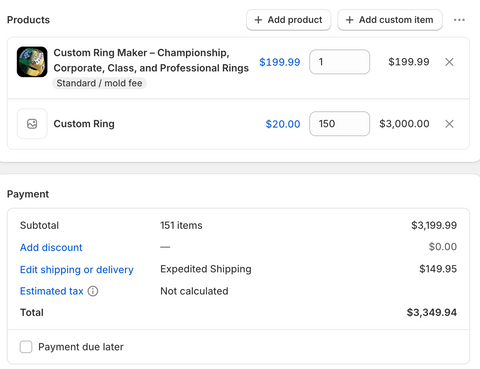Click the Standard / mold fee variant tag

click(99, 83)
